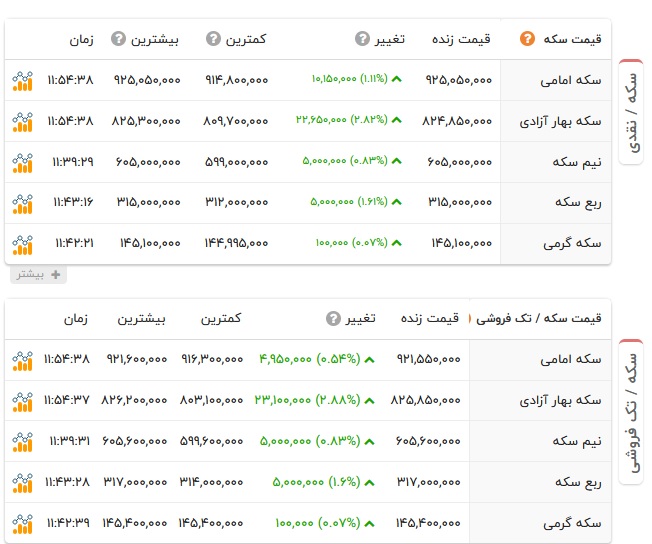Click live price ۸۲۴,۸۵۰,۰۰۰
This screenshot has width=652, height=544.
click(x=457, y=121)
